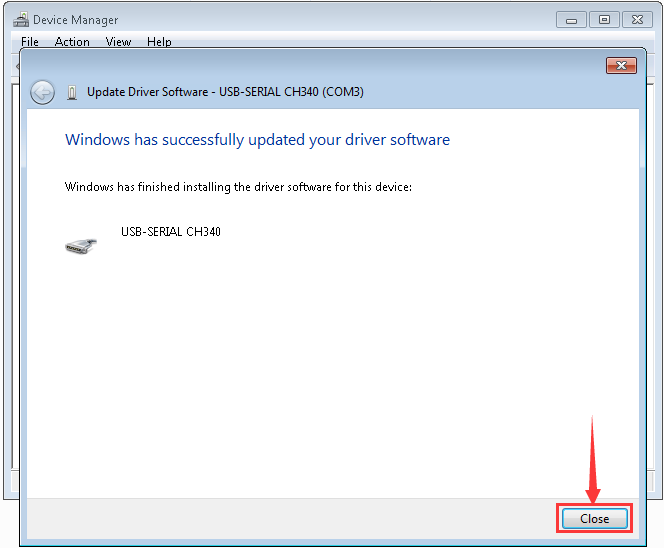Click the Device Manager icon in the title bar
Screen dimensions: 664x548
tap(21, 19)
